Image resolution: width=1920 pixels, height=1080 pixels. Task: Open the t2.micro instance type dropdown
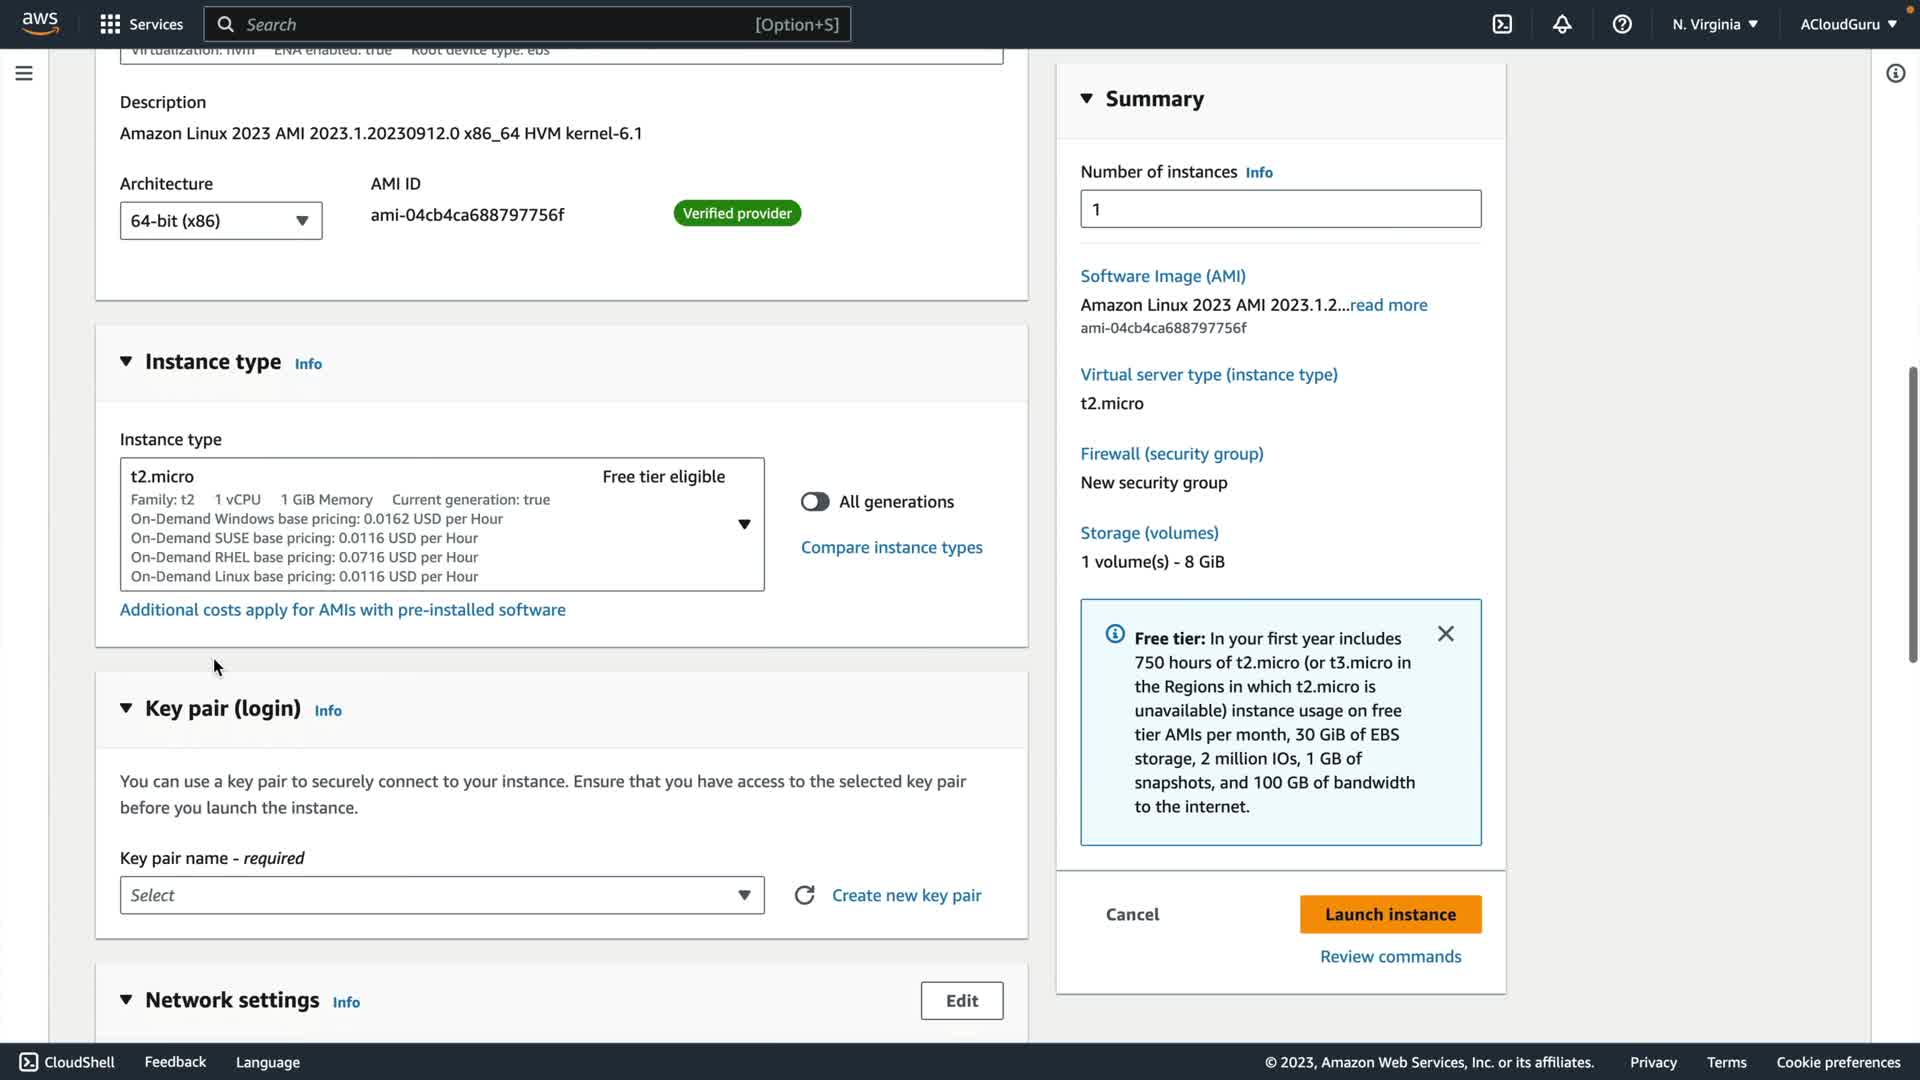(x=442, y=524)
